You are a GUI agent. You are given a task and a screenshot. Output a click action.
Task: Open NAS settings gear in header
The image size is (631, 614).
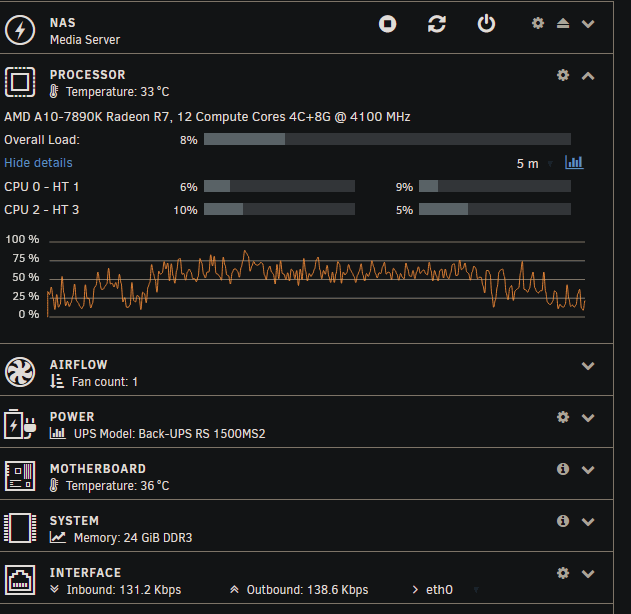coord(538,23)
